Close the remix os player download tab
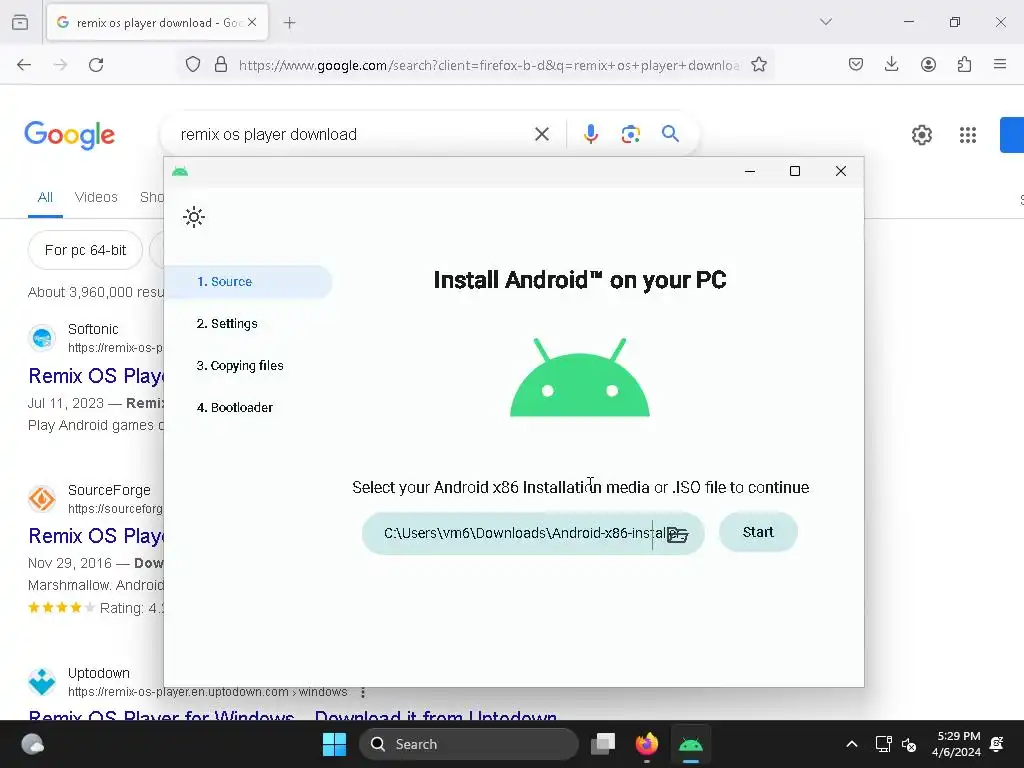Image resolution: width=1024 pixels, height=768 pixels. coord(252,23)
